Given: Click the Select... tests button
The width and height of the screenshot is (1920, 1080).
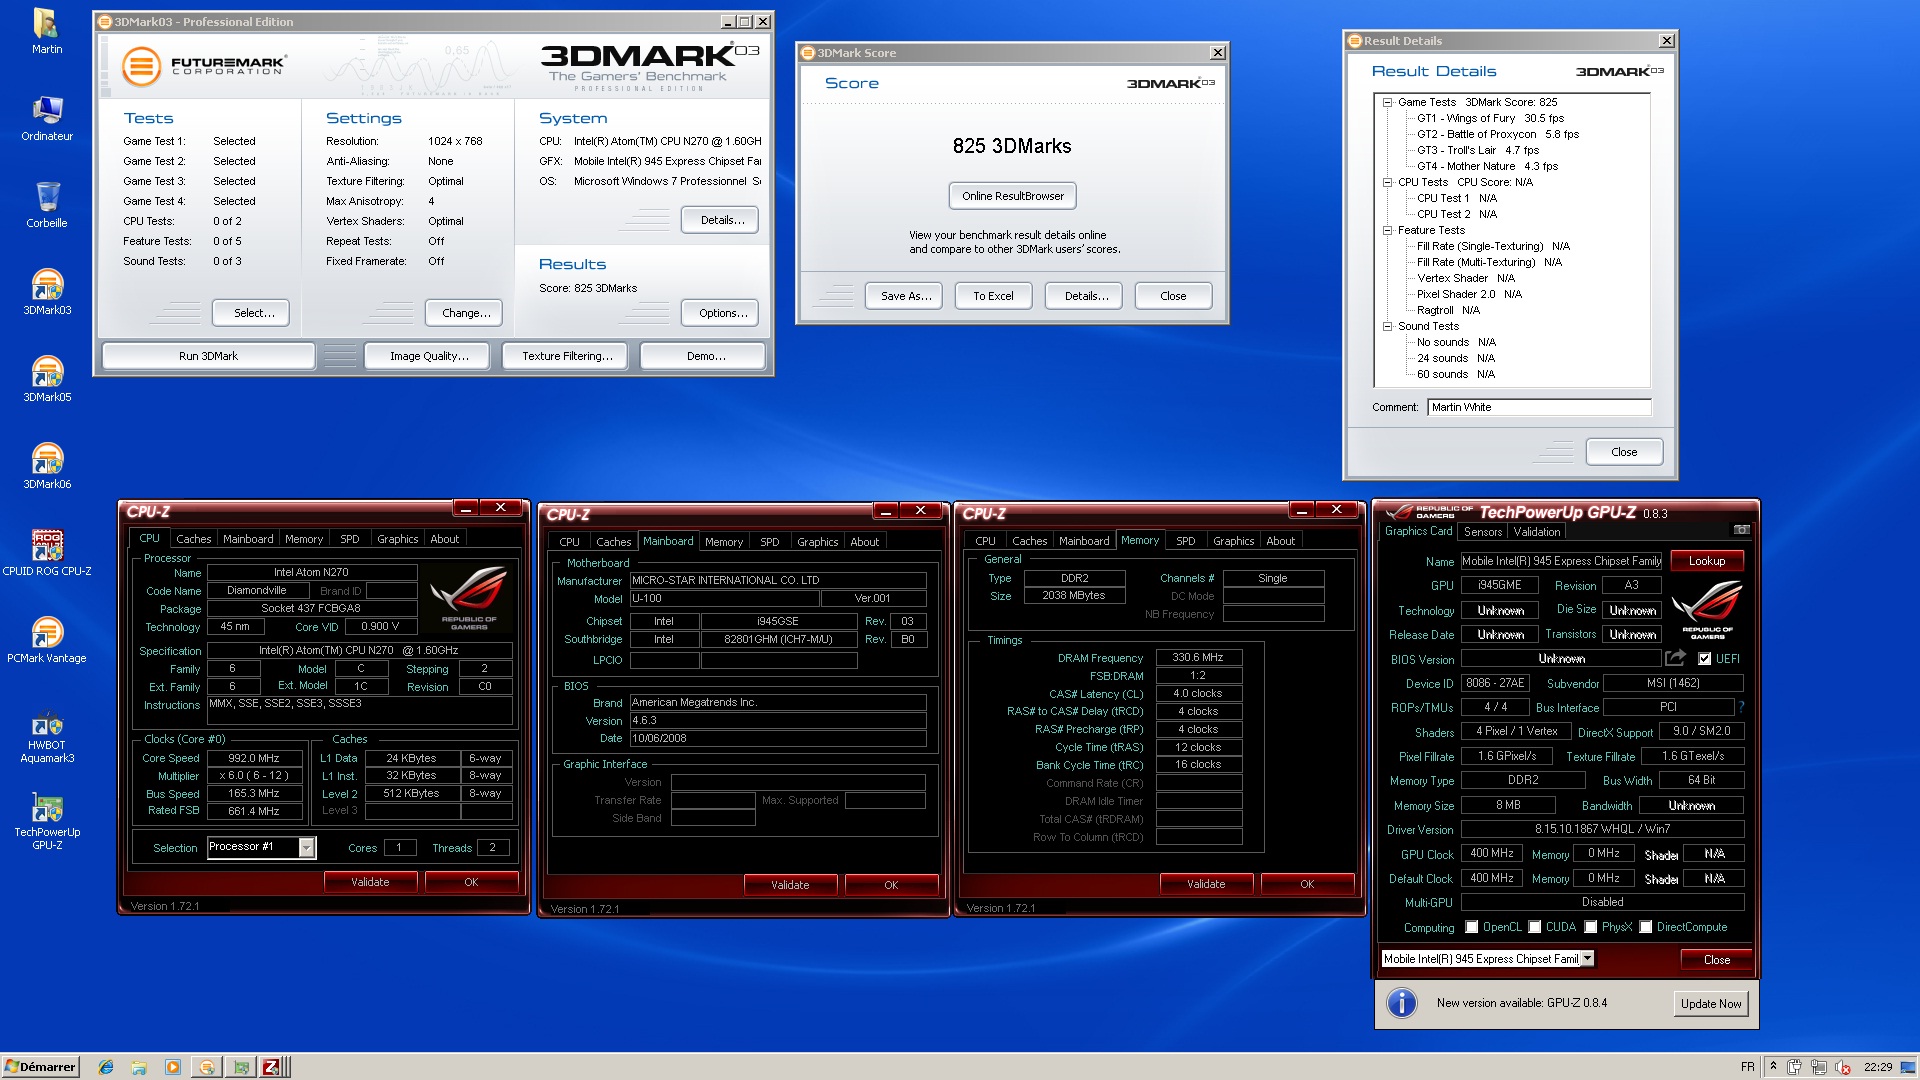Looking at the screenshot, I should (x=250, y=313).
